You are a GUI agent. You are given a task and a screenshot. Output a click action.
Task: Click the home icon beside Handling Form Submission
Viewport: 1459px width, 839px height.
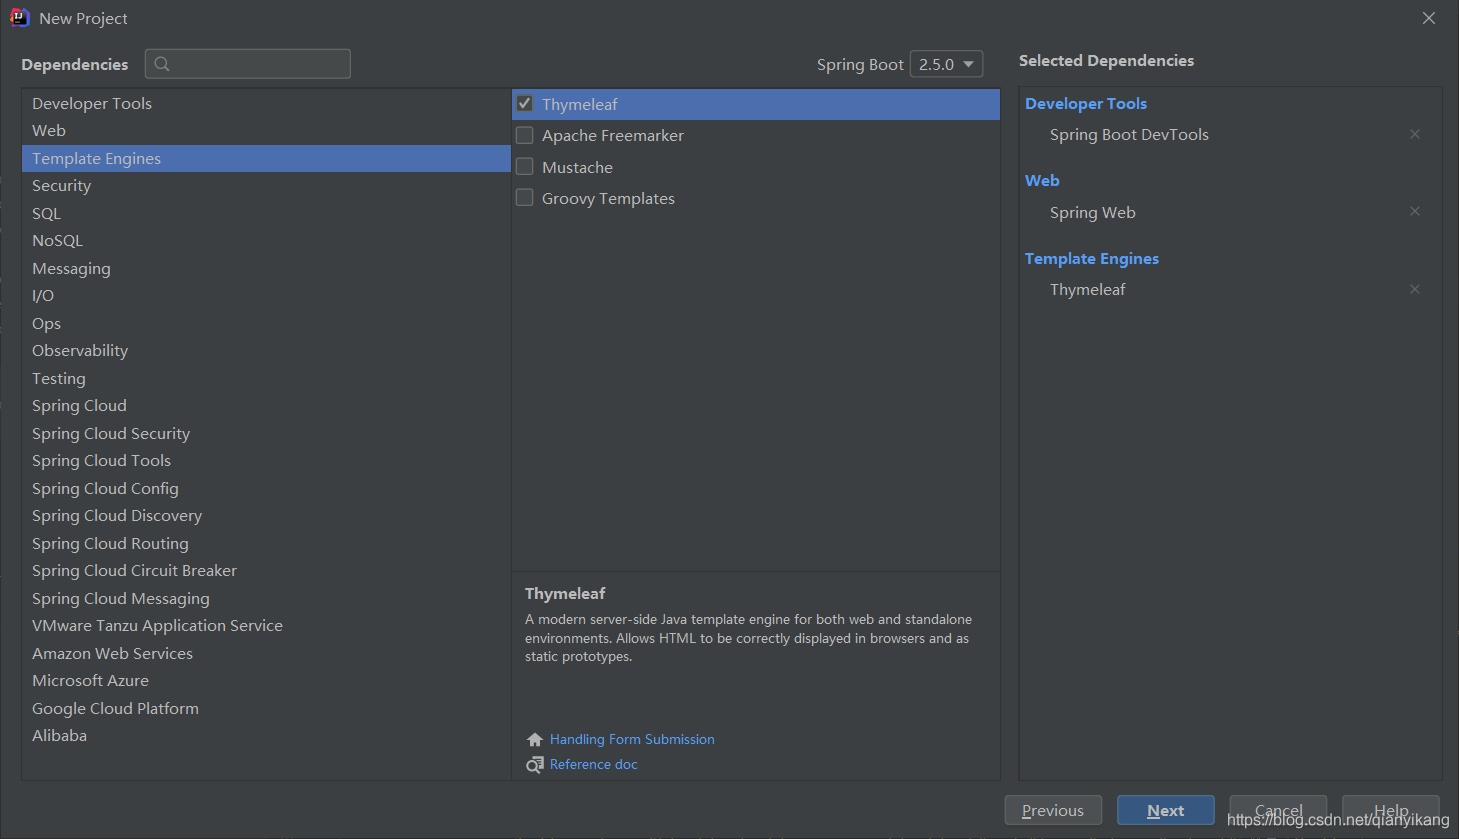[x=535, y=739]
